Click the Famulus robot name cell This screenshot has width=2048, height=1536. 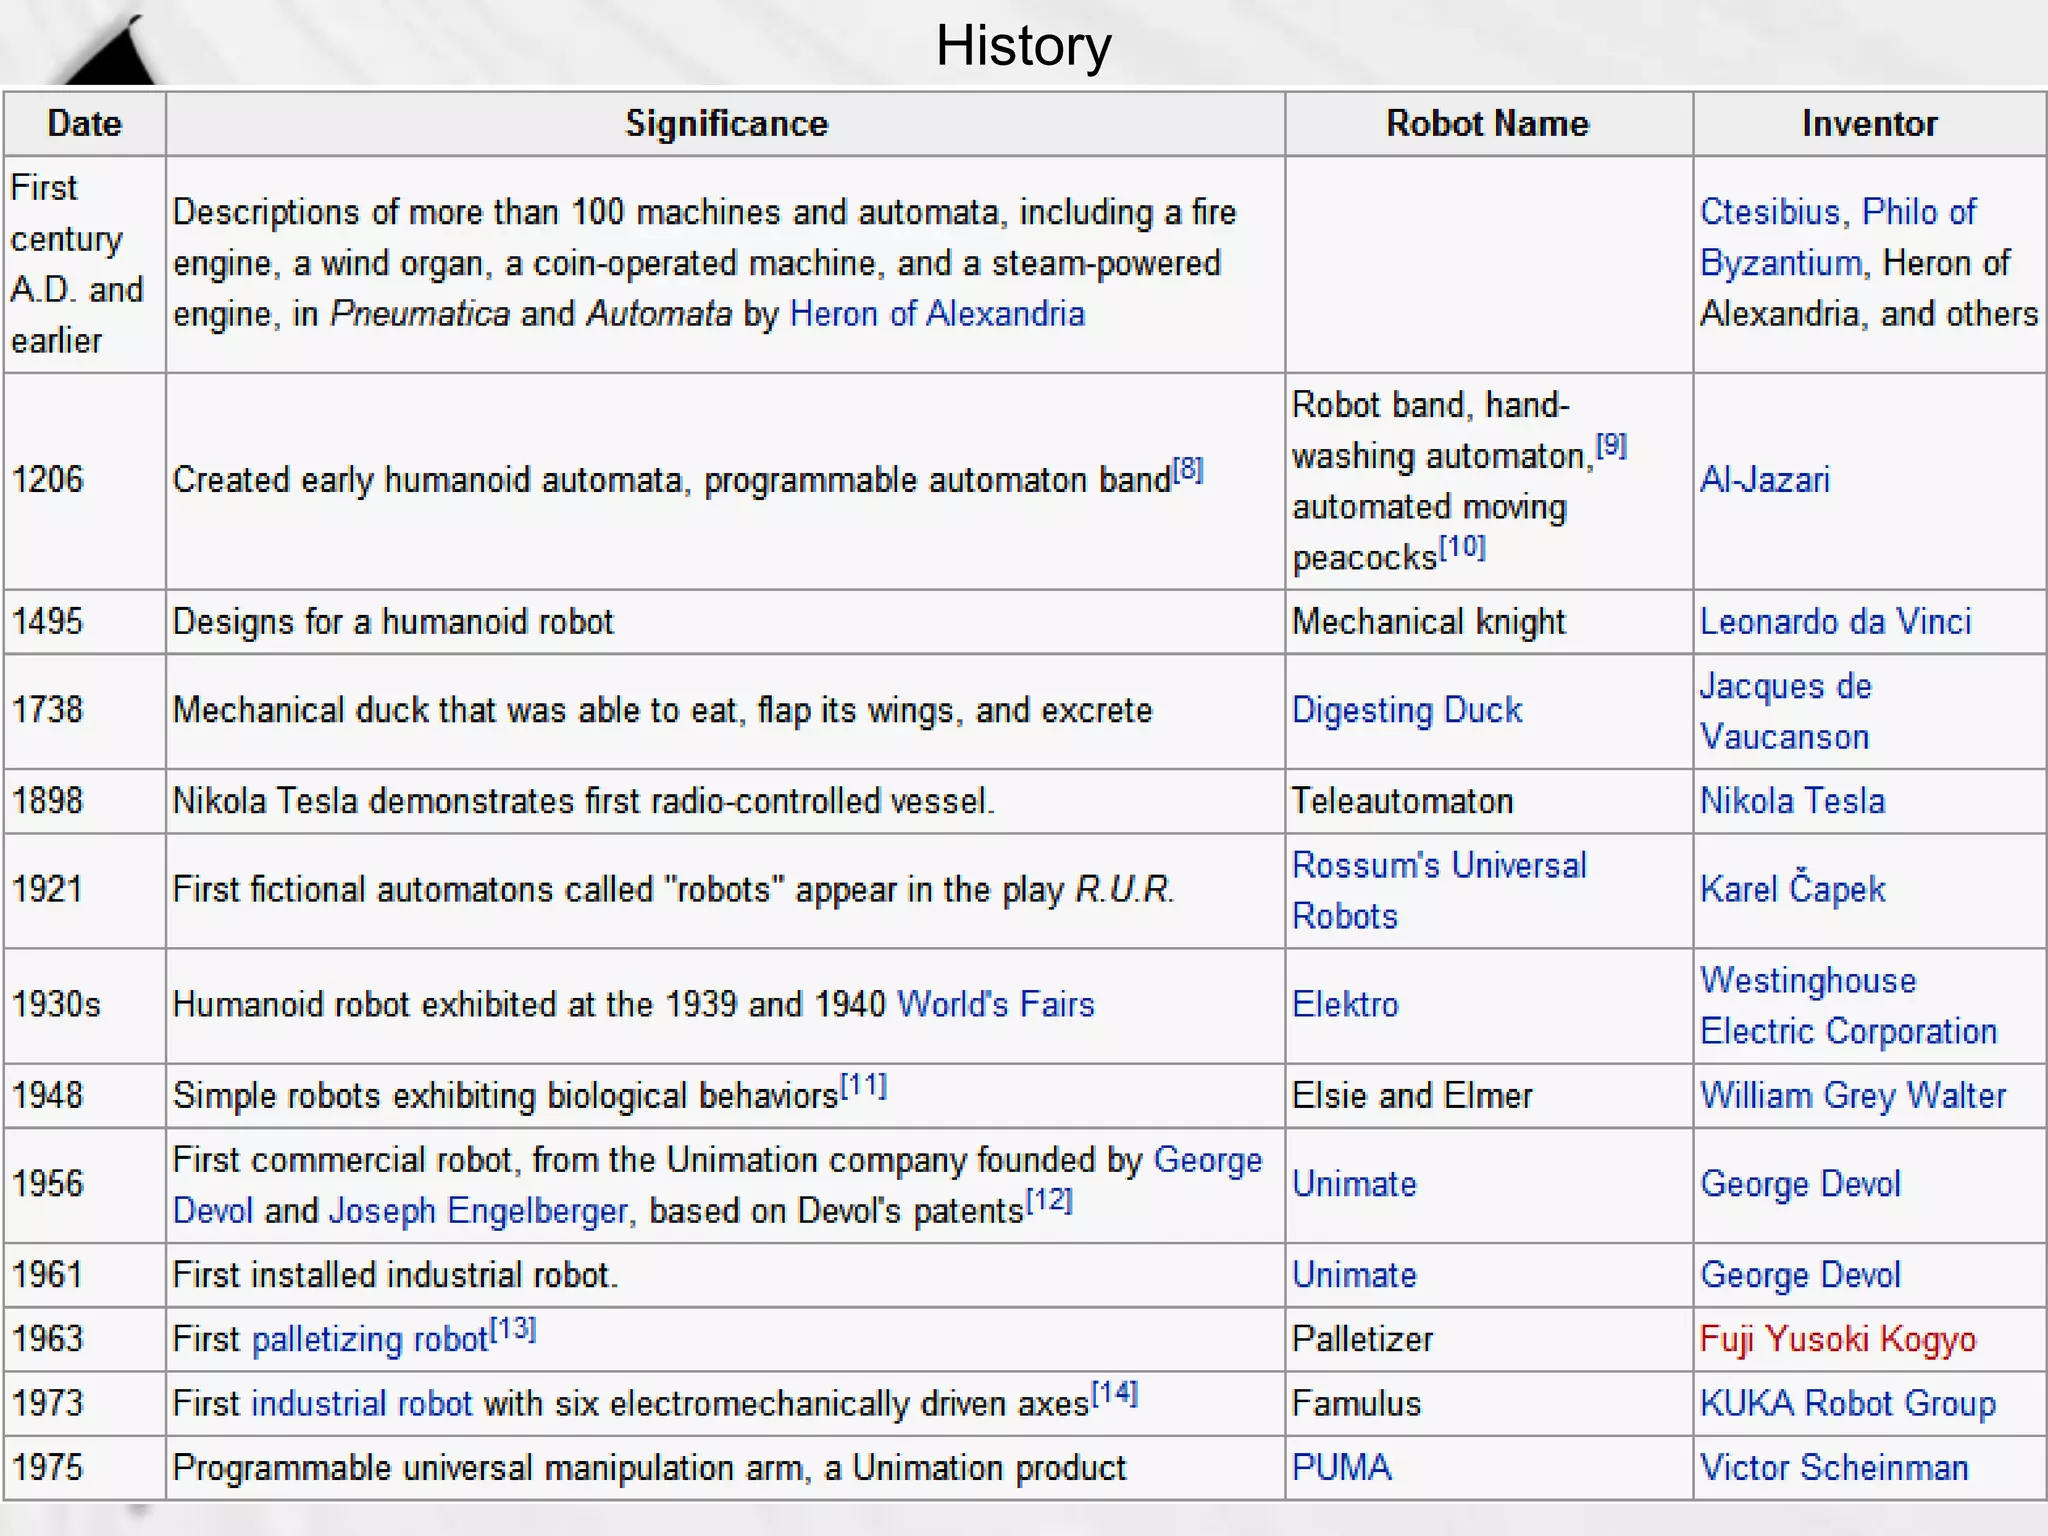click(x=1488, y=1404)
